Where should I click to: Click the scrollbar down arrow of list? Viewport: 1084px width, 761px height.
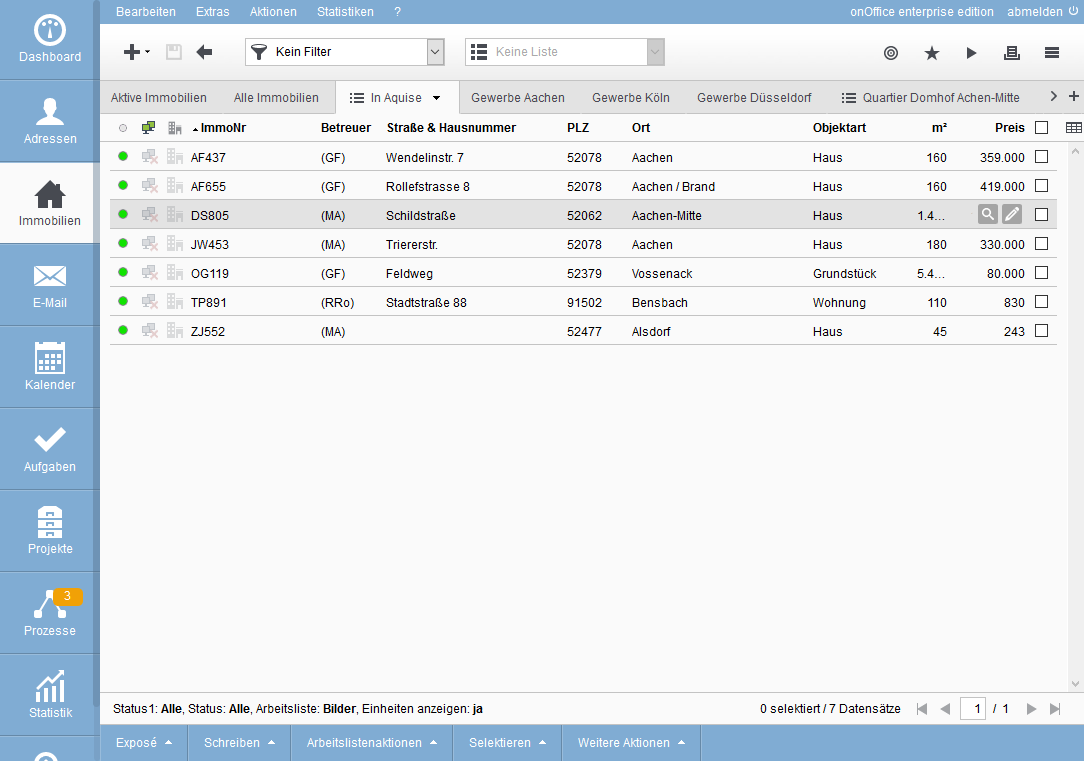pyautogui.click(x=1075, y=684)
